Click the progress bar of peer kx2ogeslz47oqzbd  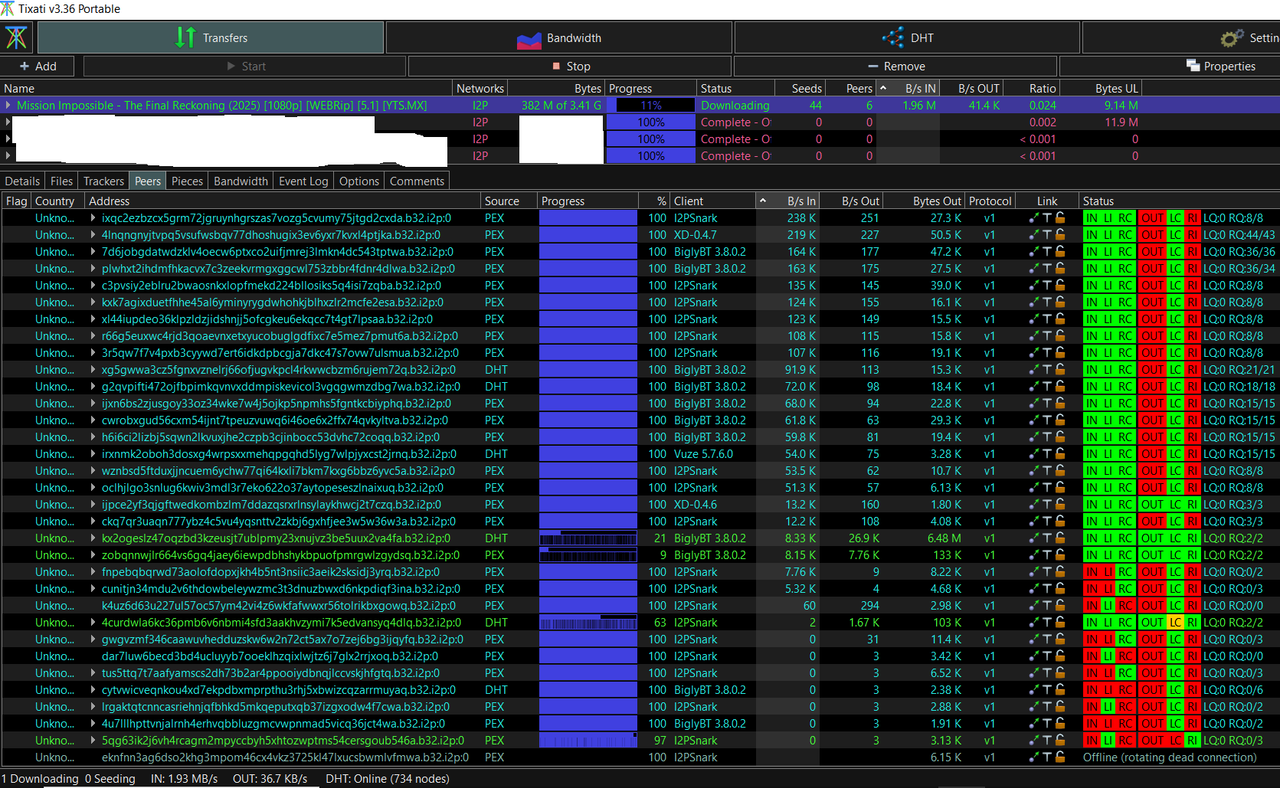[x=588, y=538]
